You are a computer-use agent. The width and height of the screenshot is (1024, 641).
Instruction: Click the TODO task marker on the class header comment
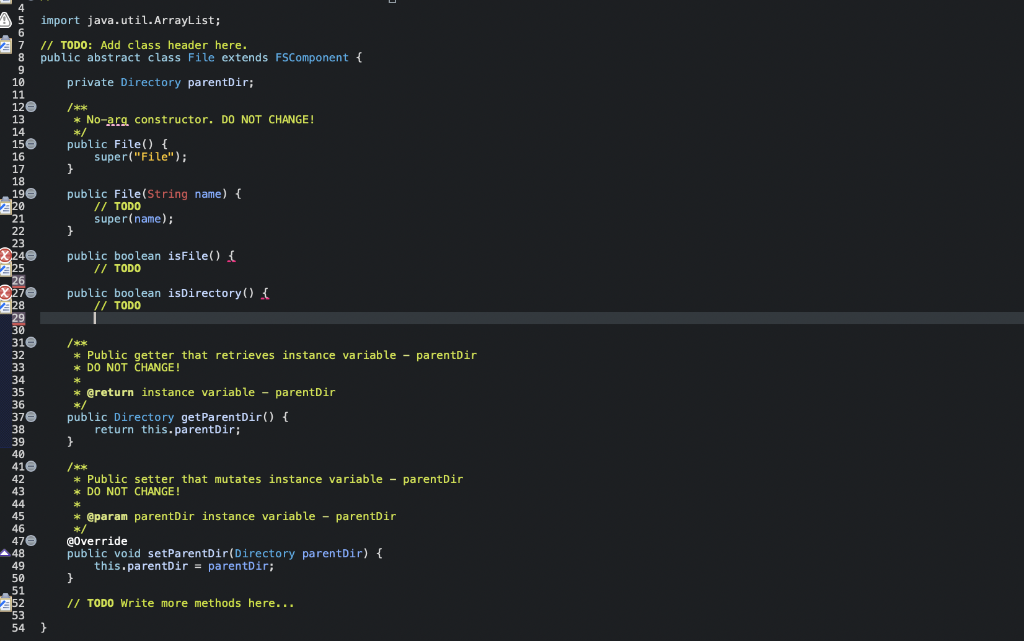coord(8,44)
